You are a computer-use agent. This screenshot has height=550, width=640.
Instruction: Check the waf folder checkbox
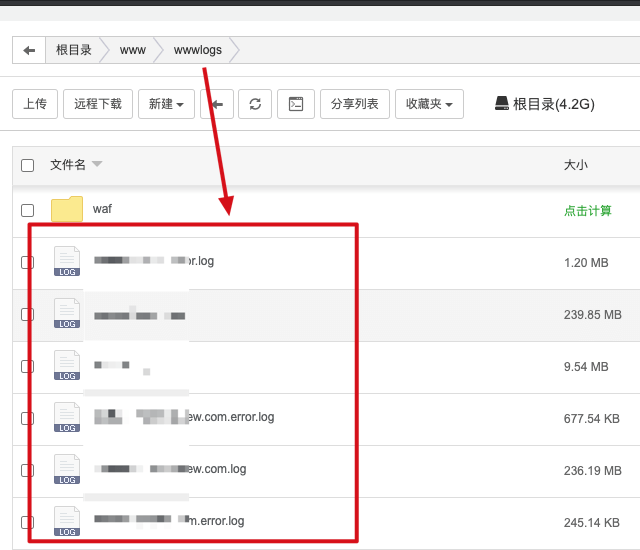pyautogui.click(x=28, y=210)
